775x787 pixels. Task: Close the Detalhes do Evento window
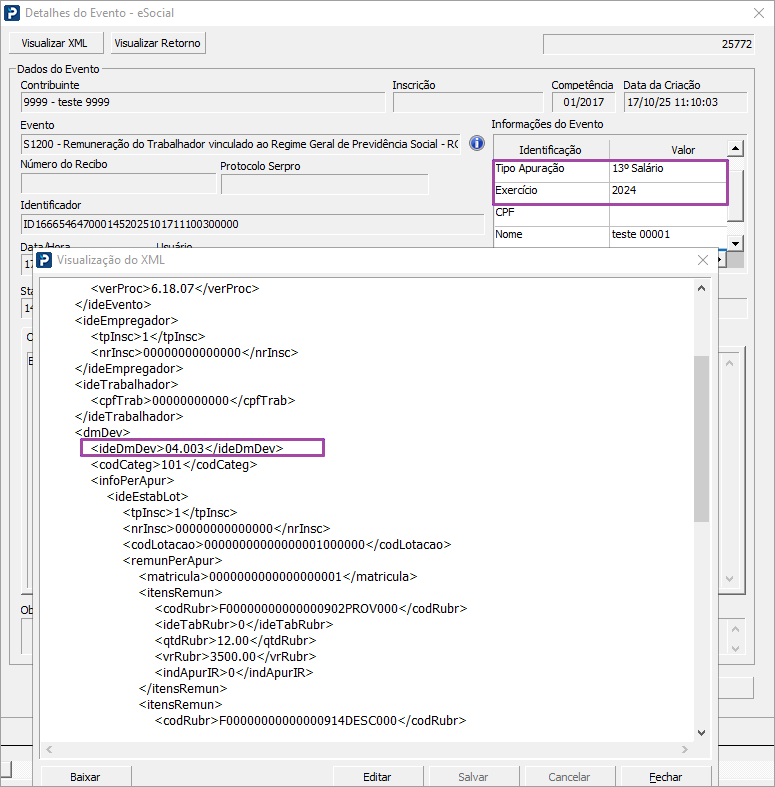[x=758, y=13]
